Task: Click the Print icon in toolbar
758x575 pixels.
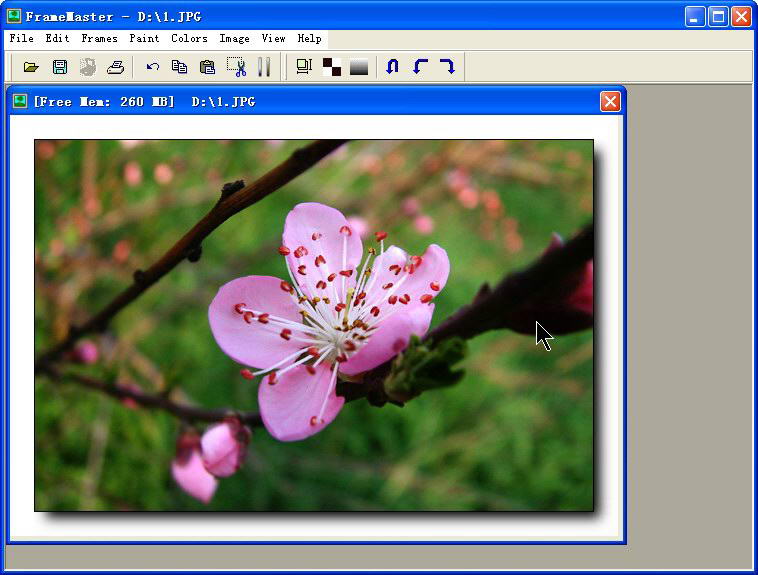Action: 116,67
